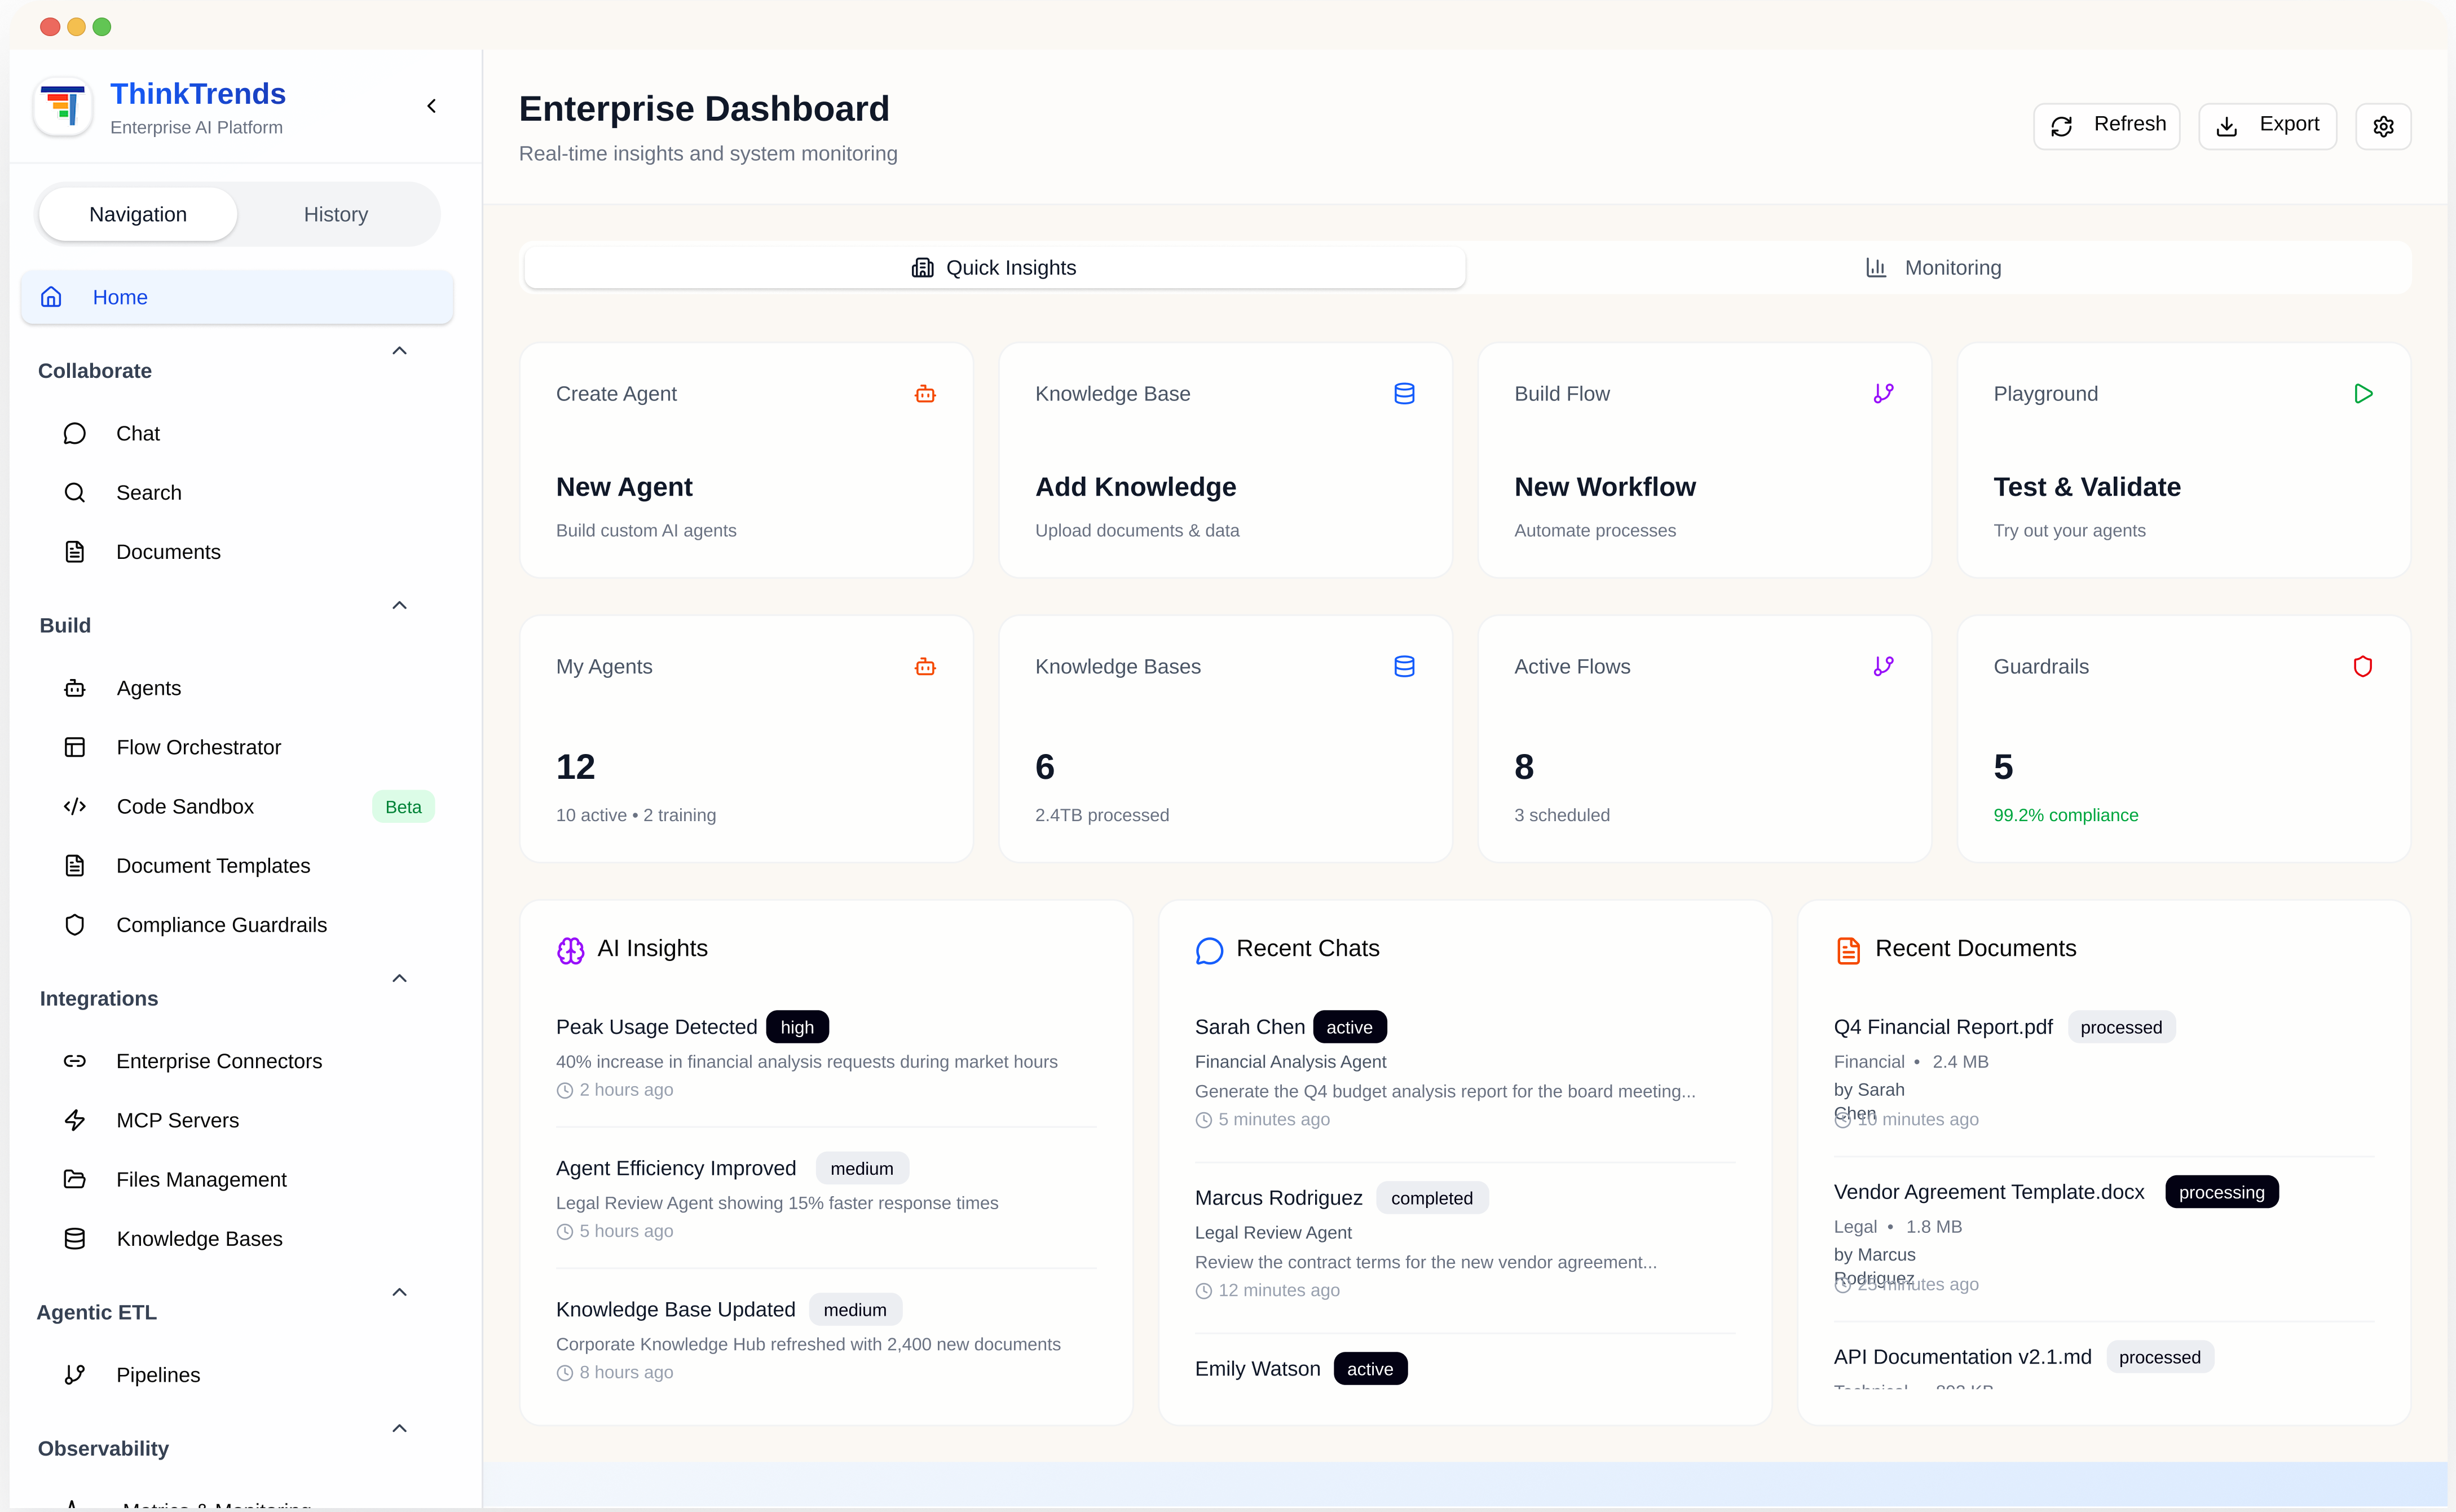
Task: Collapse the Collaborate section
Action: (399, 351)
